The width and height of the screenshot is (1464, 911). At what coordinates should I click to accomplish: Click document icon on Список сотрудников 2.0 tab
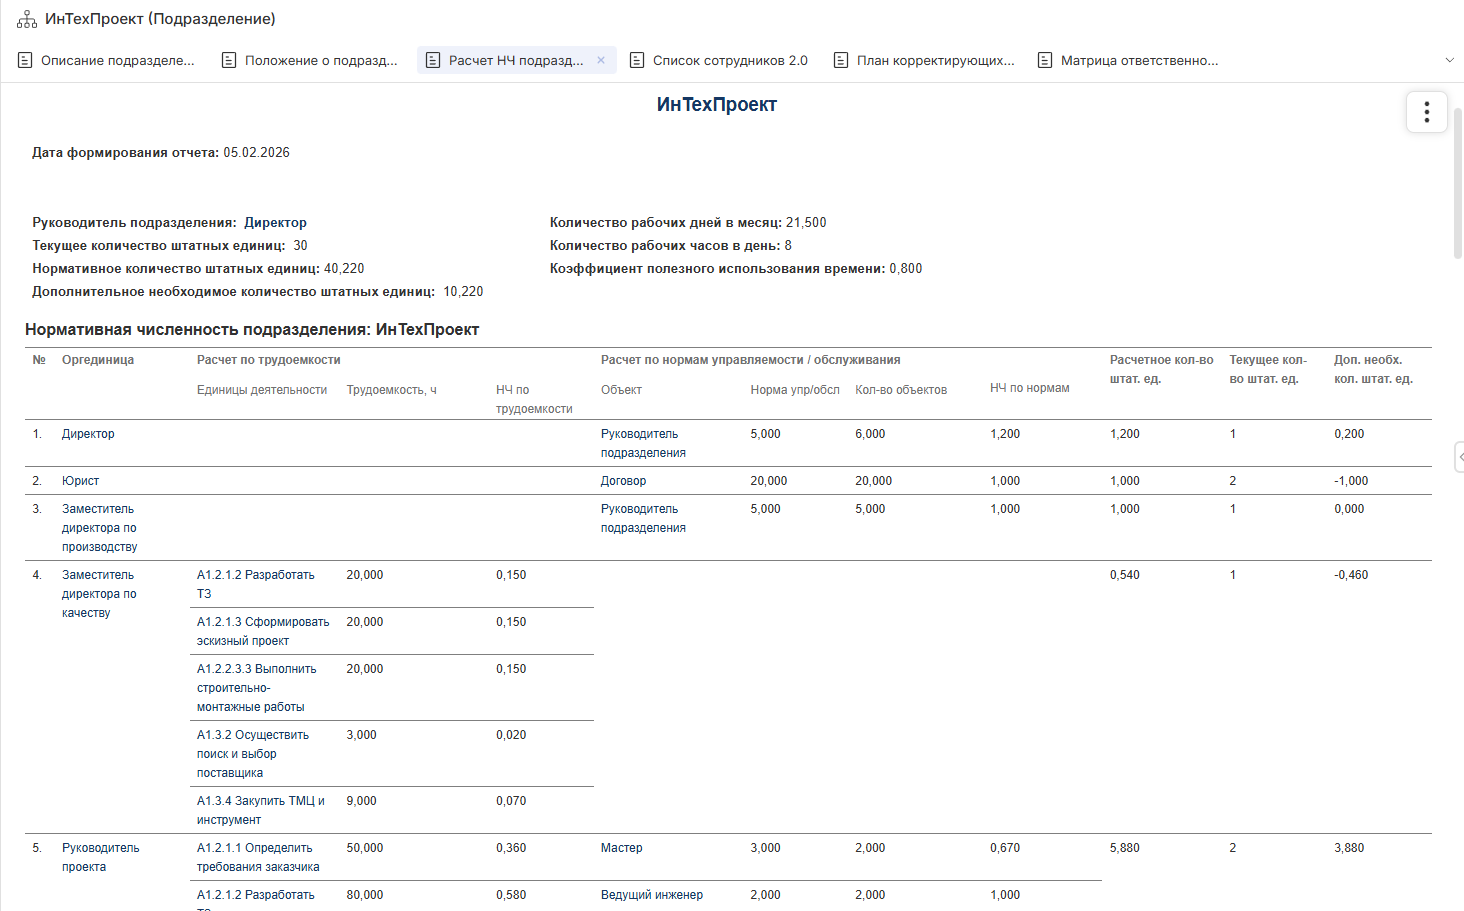tap(637, 61)
